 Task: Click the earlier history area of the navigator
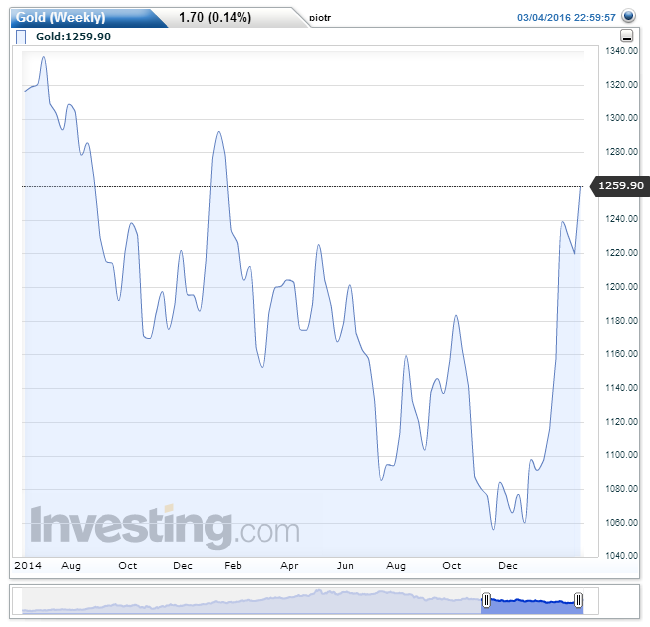(251, 602)
